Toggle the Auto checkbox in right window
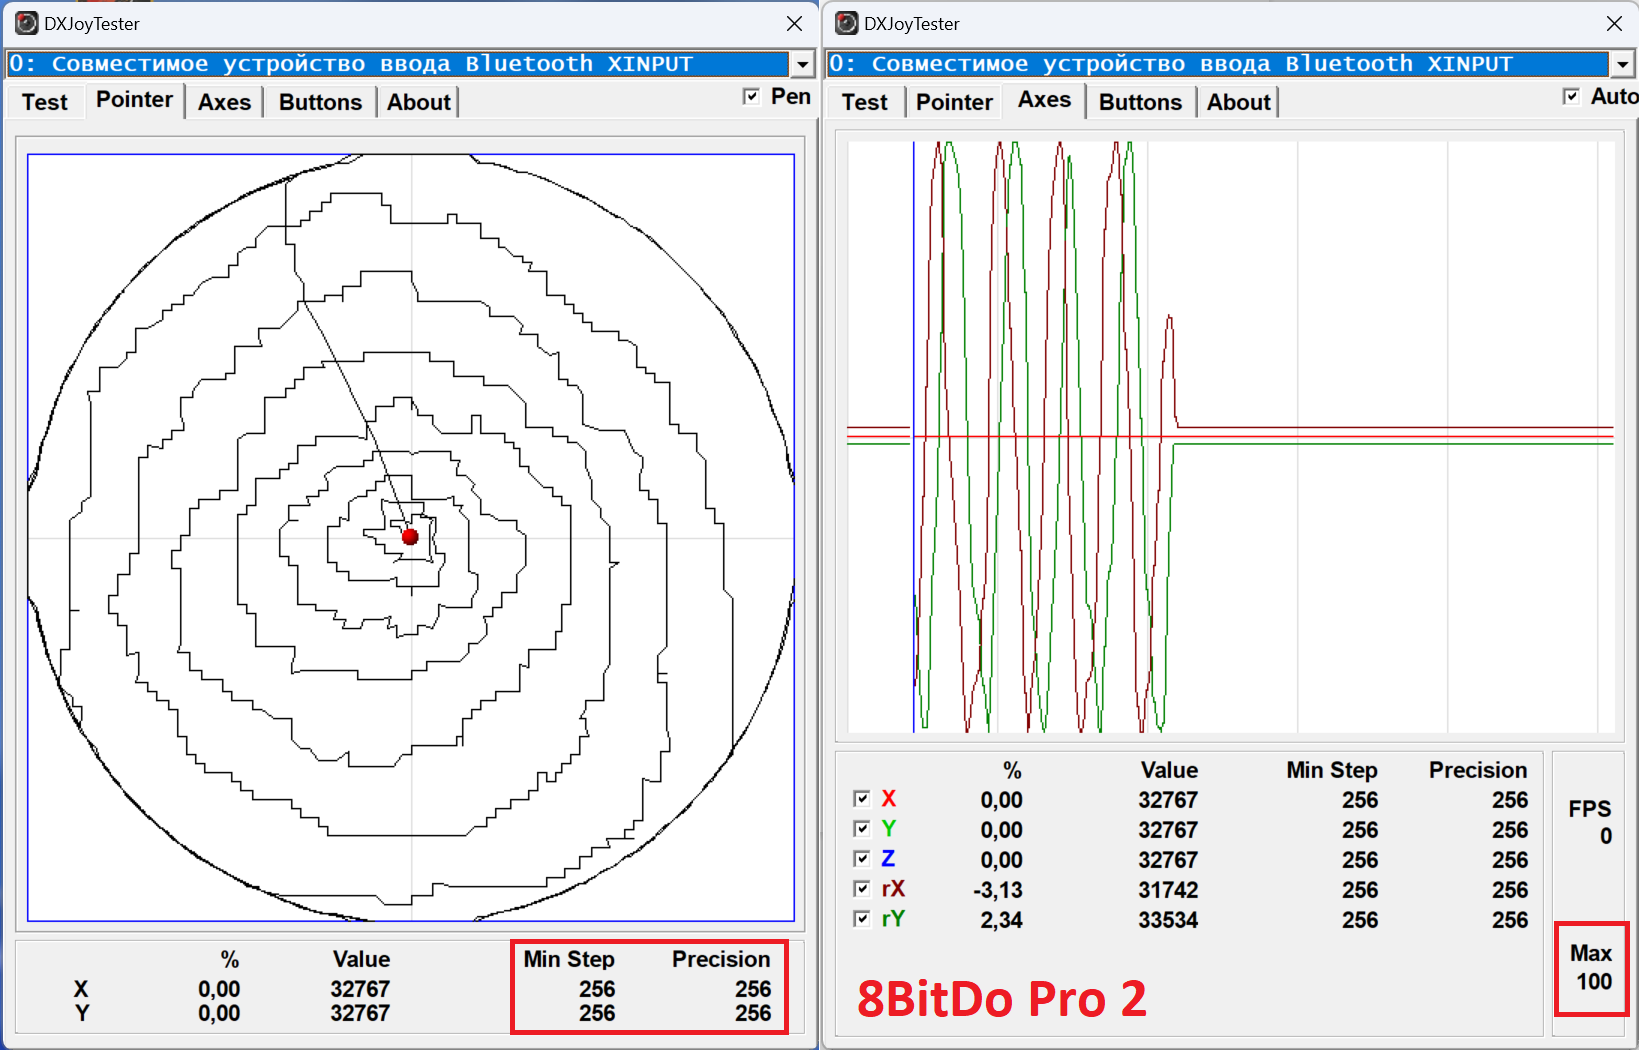 1571,96
